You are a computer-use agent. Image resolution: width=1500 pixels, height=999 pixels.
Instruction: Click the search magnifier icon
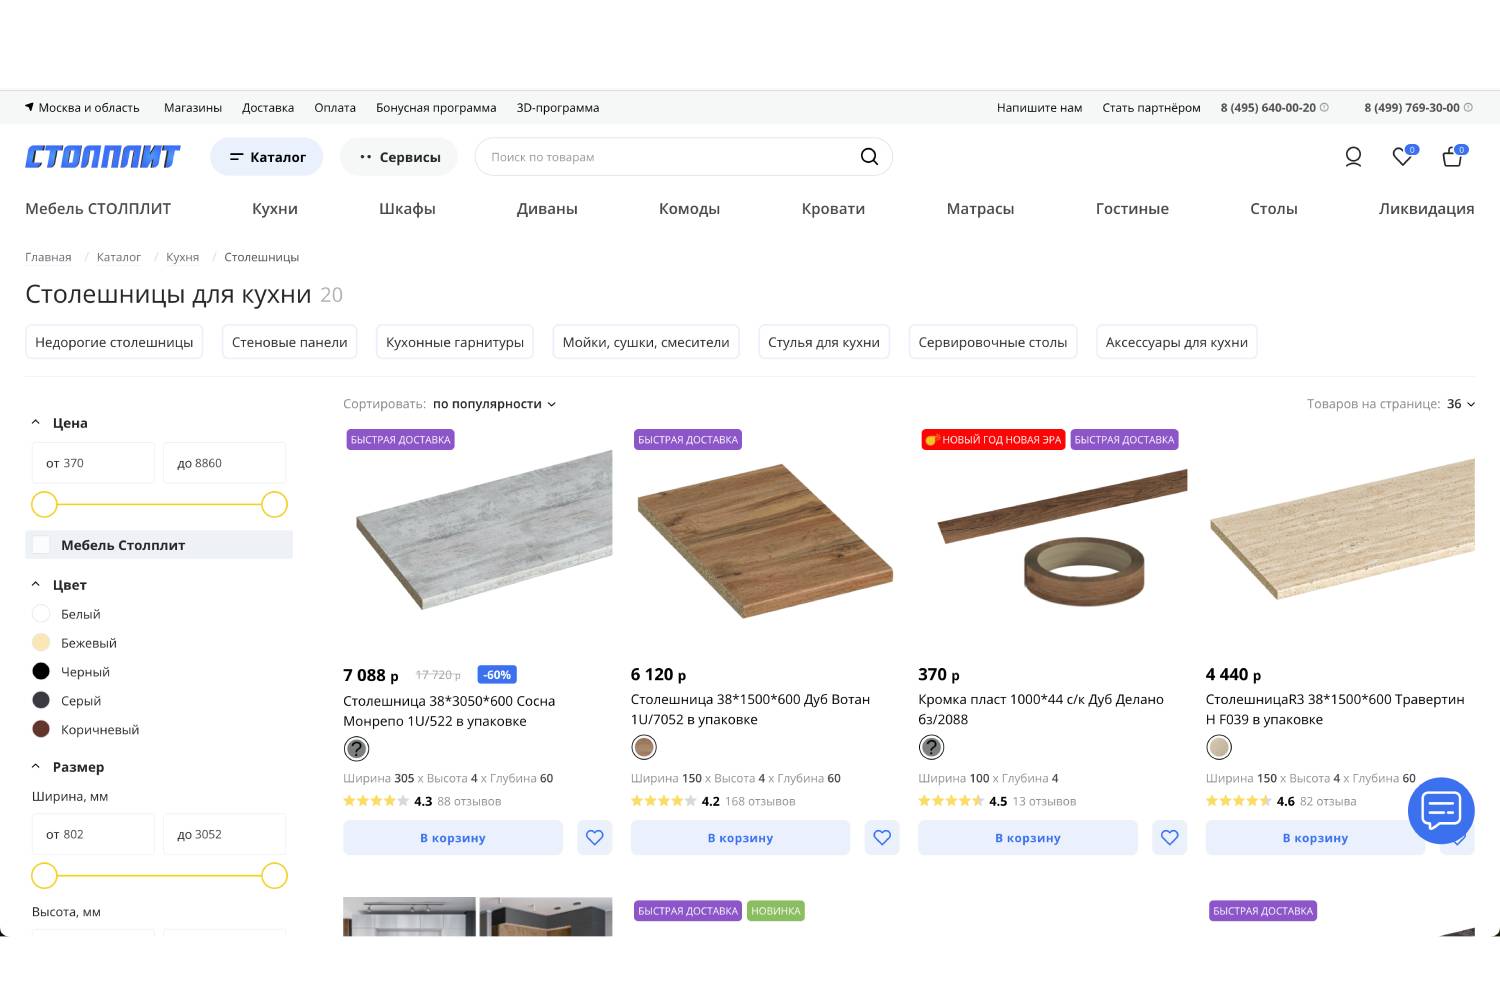(x=869, y=157)
